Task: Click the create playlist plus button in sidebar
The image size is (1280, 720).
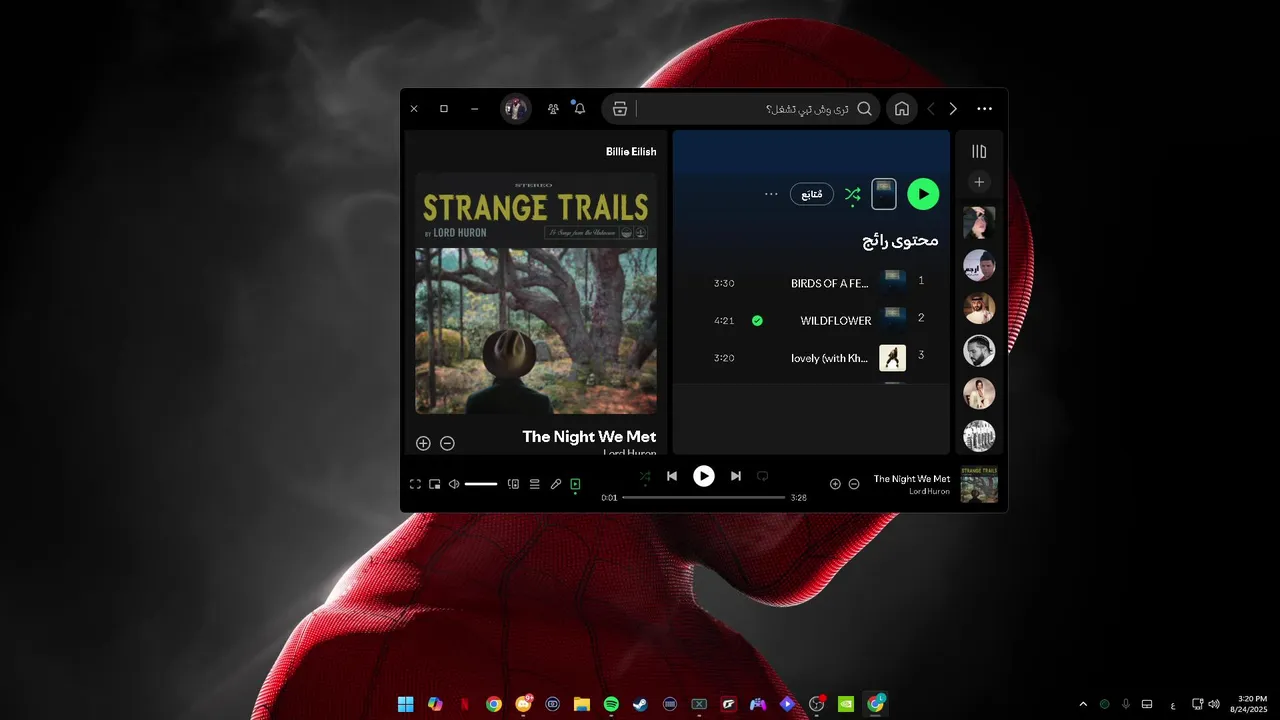Action: click(x=979, y=182)
